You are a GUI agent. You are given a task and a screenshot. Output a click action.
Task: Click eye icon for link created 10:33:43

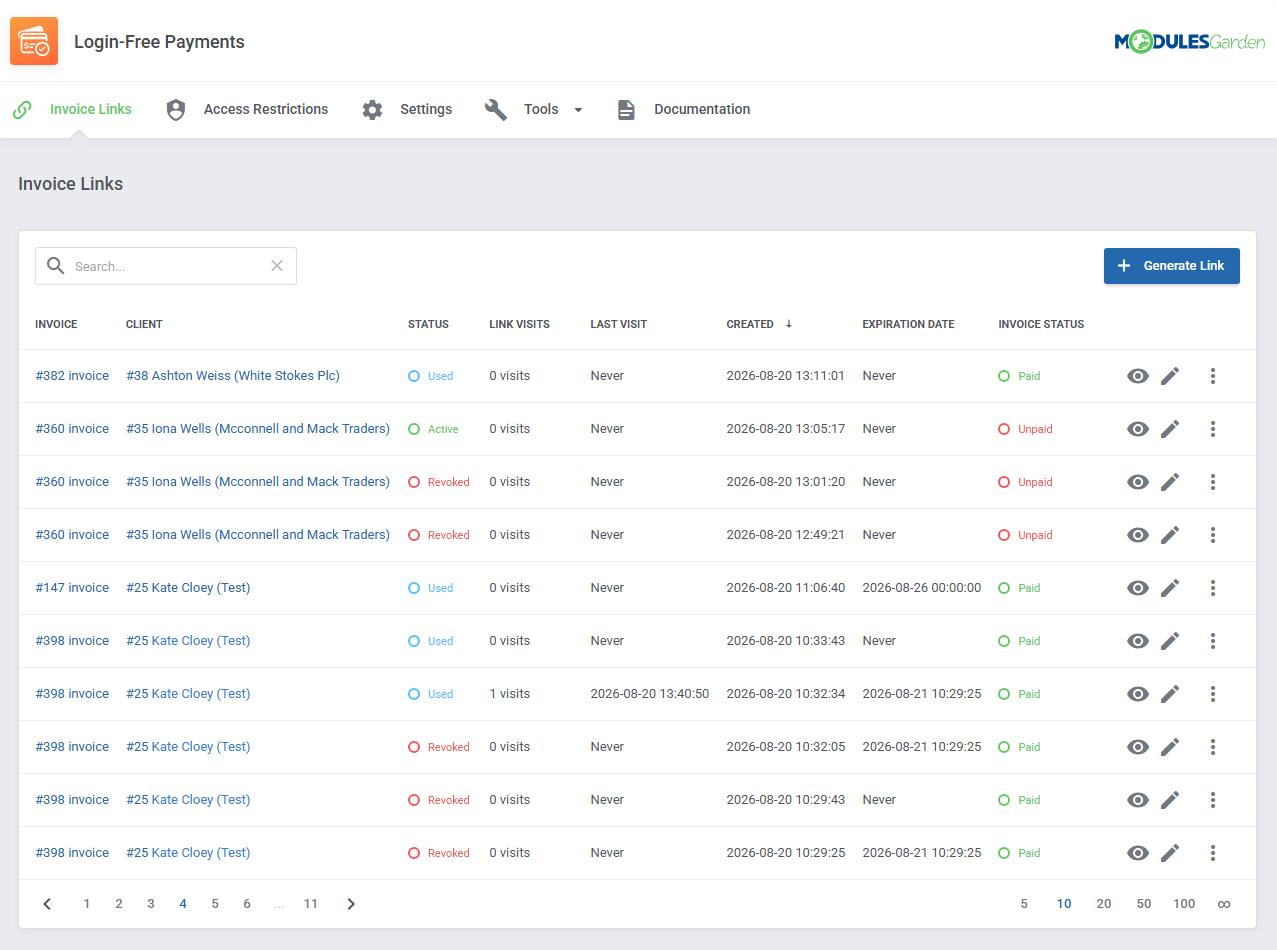pyautogui.click(x=1138, y=641)
